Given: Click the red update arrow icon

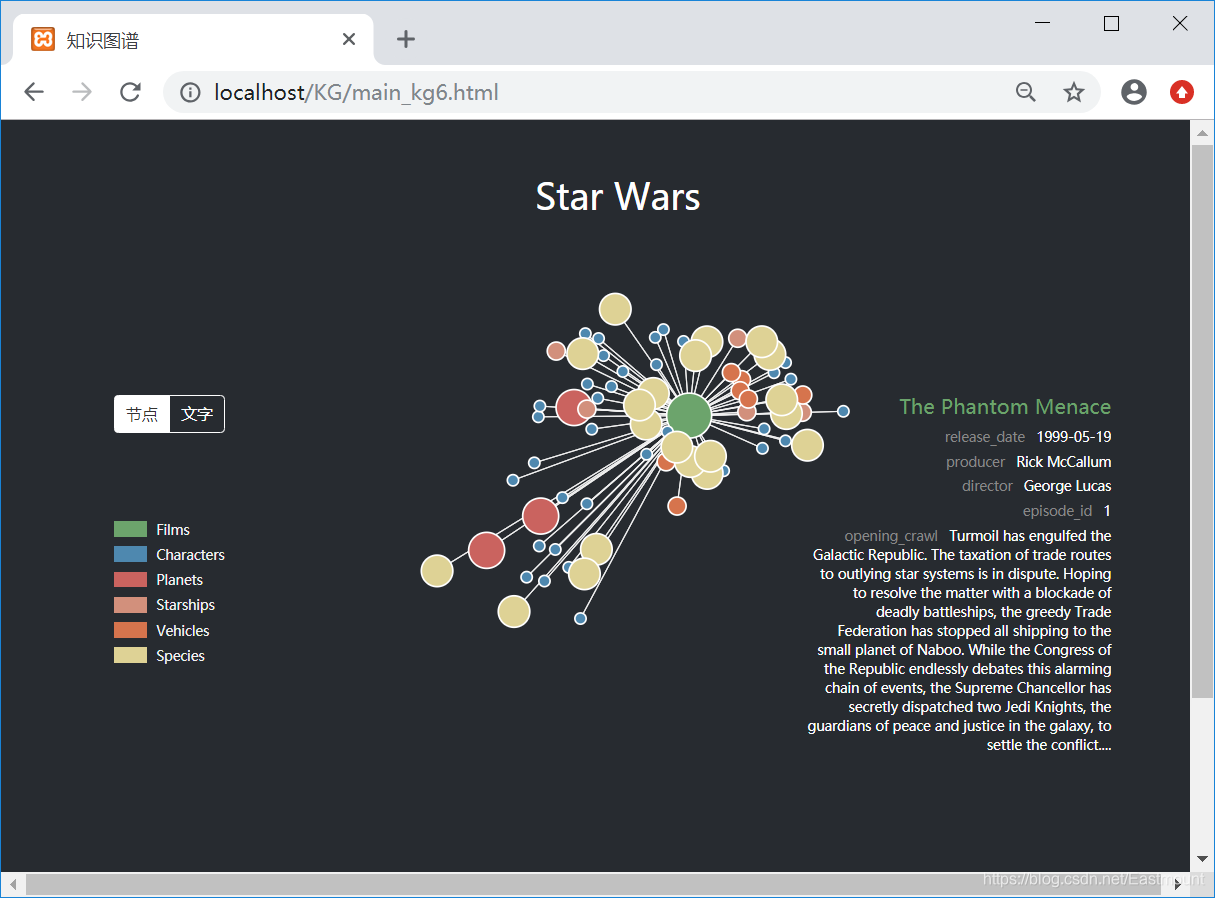Looking at the screenshot, I should [x=1182, y=92].
